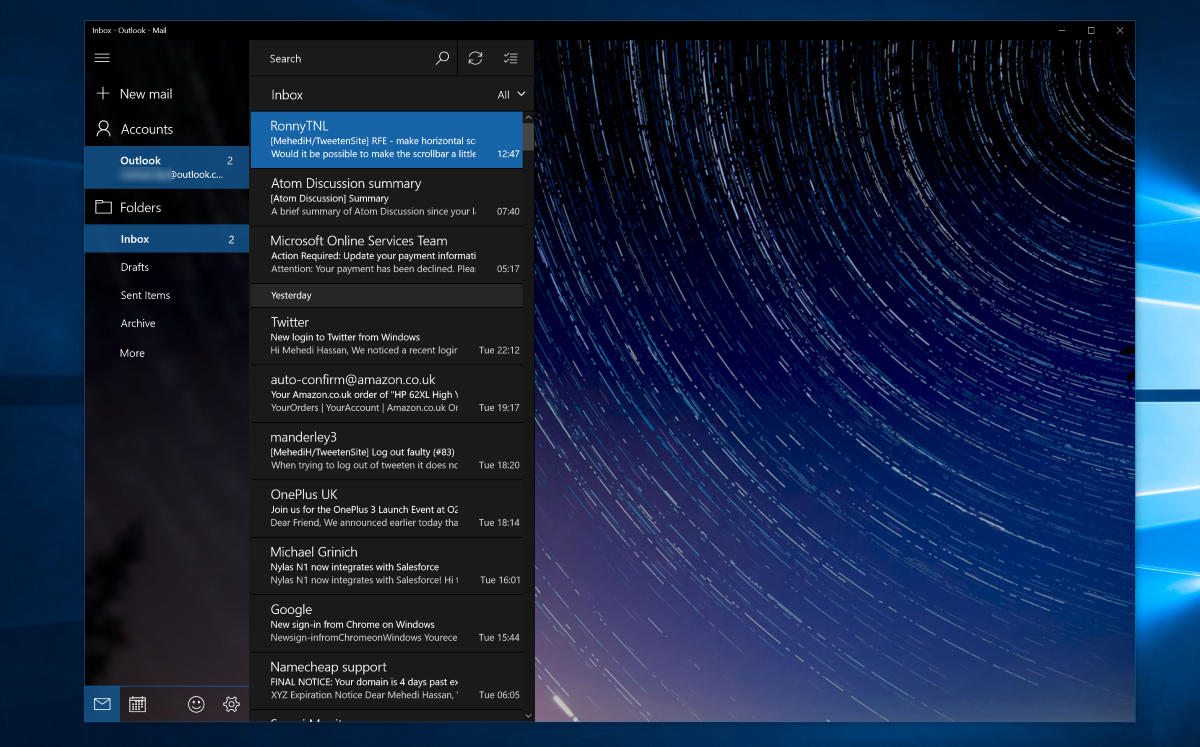This screenshot has width=1200, height=747.
Task: Click the scrollbar up arrow
Action: tap(528, 117)
